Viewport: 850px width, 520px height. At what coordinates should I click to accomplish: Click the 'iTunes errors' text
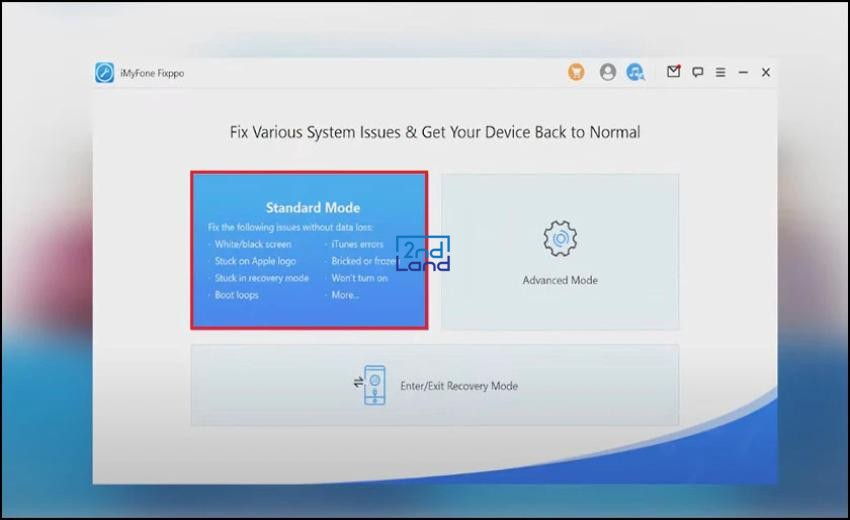pos(357,244)
